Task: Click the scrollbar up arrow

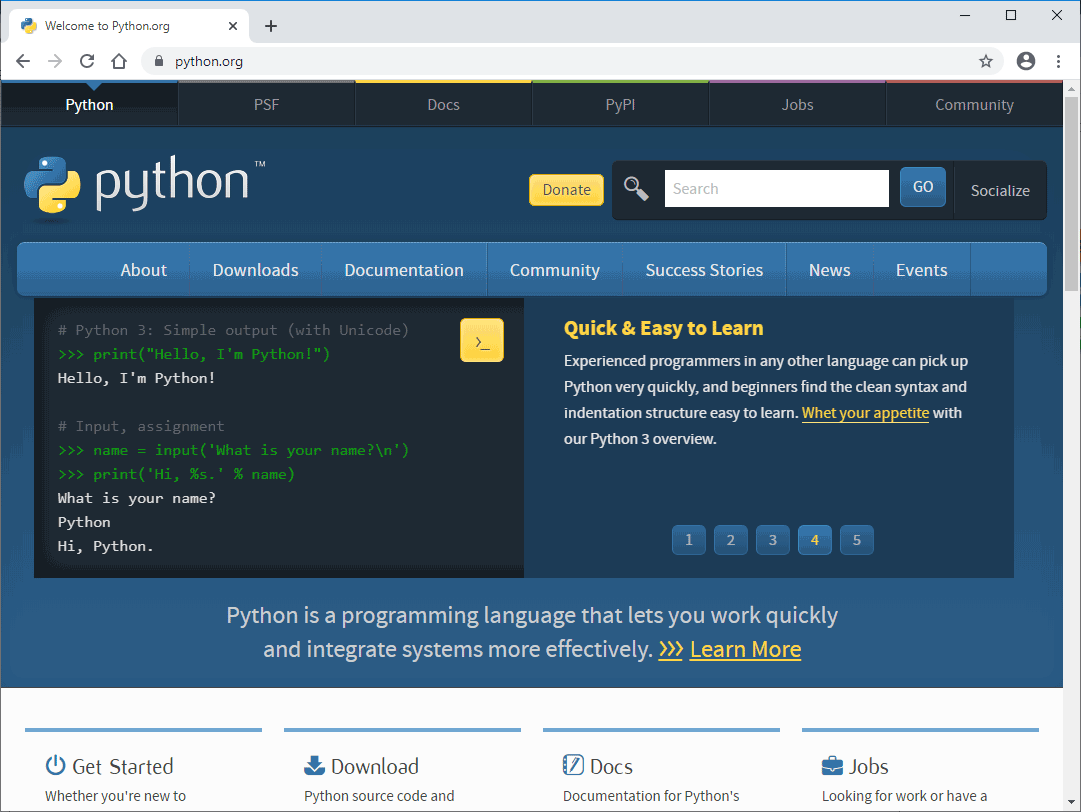Action: 1071,89
